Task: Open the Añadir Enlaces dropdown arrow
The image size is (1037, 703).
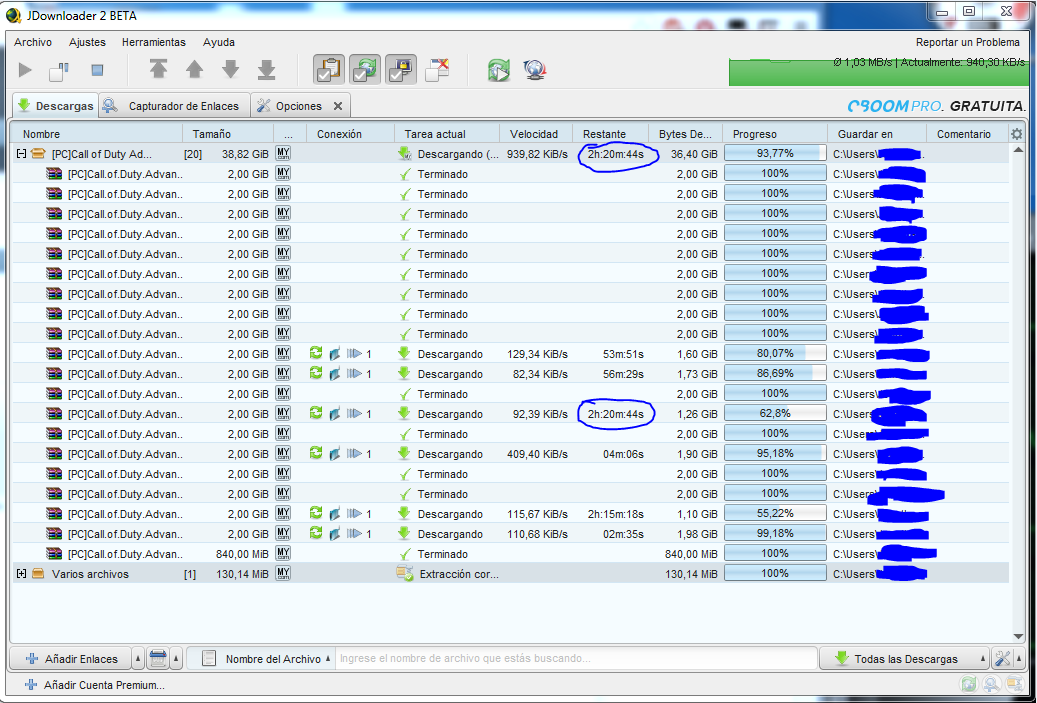Action: pyautogui.click(x=138, y=659)
